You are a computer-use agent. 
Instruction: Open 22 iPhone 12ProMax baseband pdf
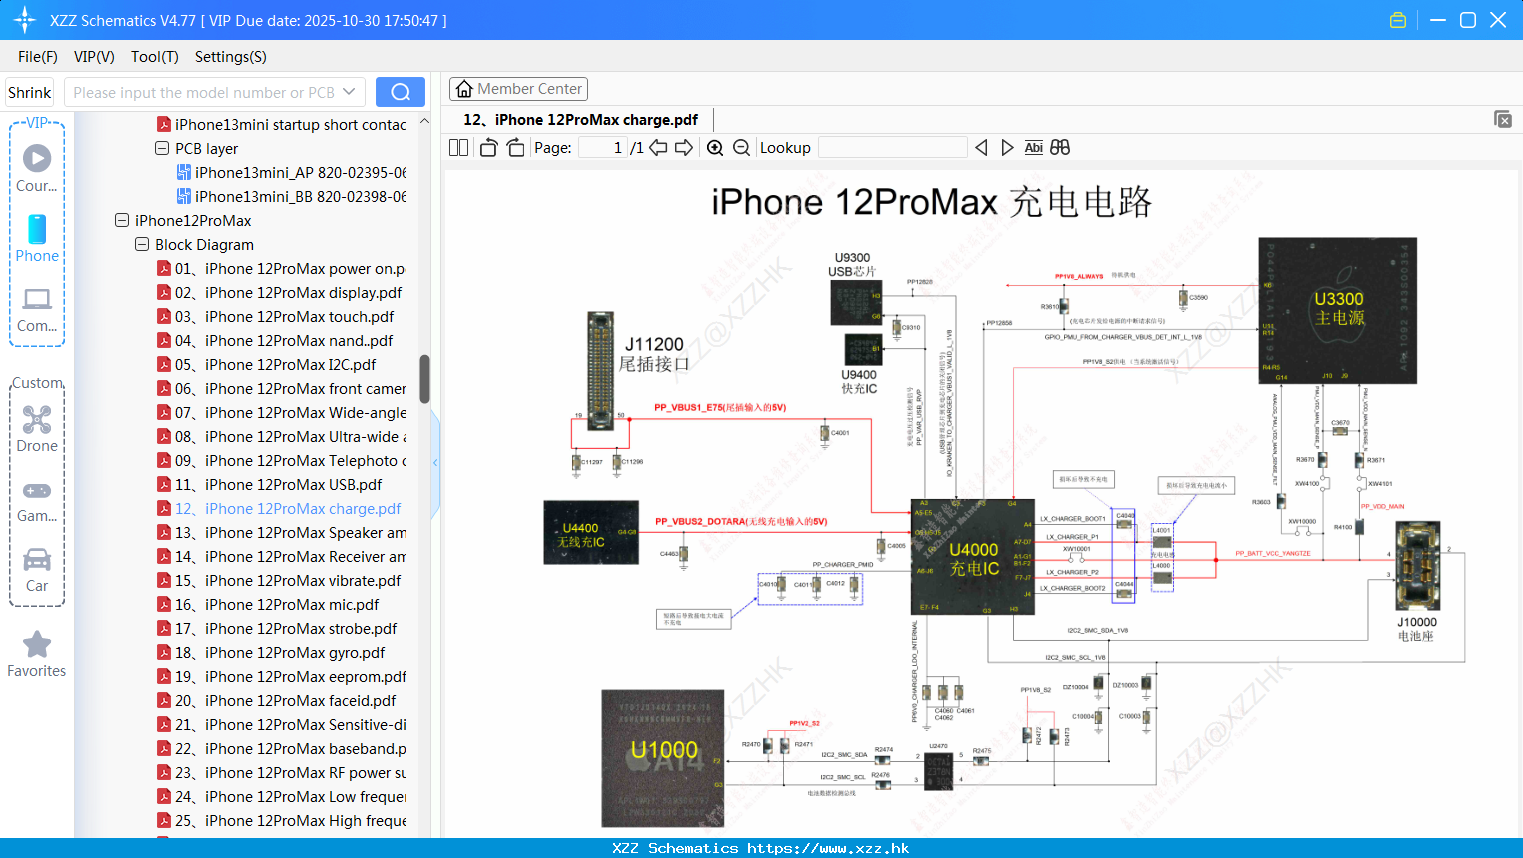coord(281,748)
